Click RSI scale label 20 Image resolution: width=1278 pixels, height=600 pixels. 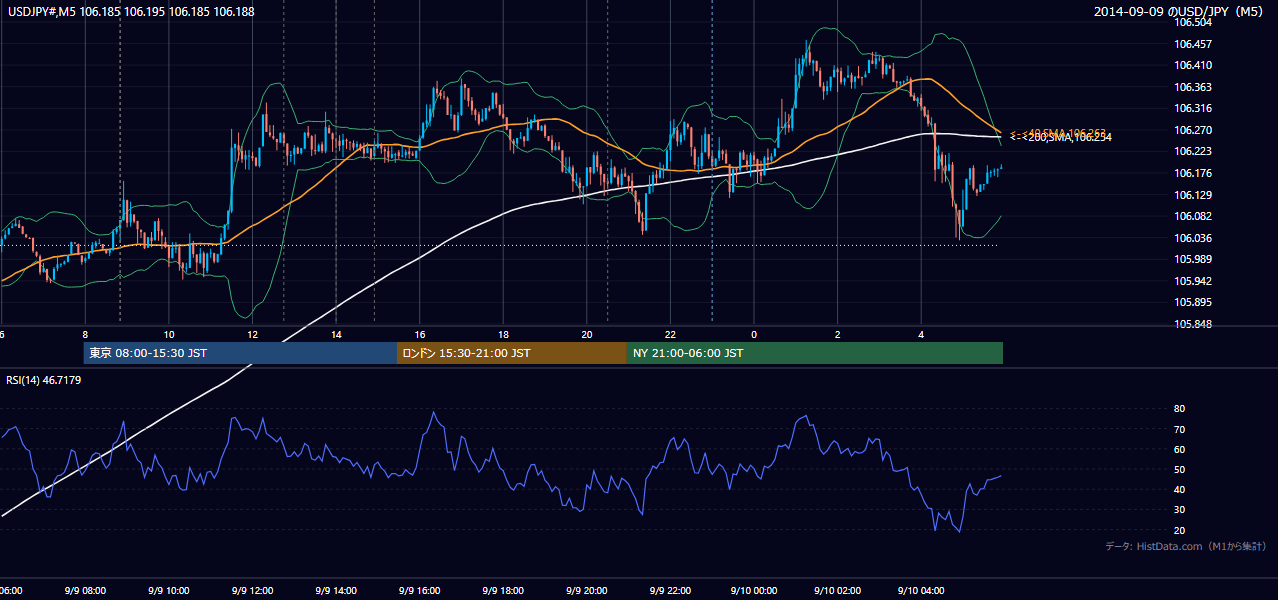tap(1179, 530)
